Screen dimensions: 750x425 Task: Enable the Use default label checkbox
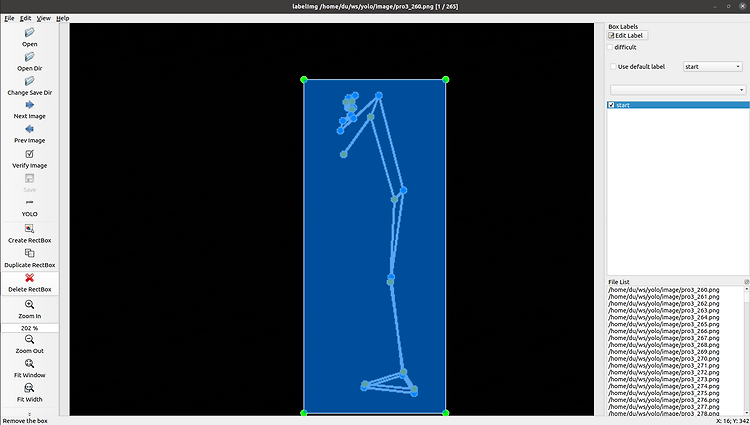[613, 66]
